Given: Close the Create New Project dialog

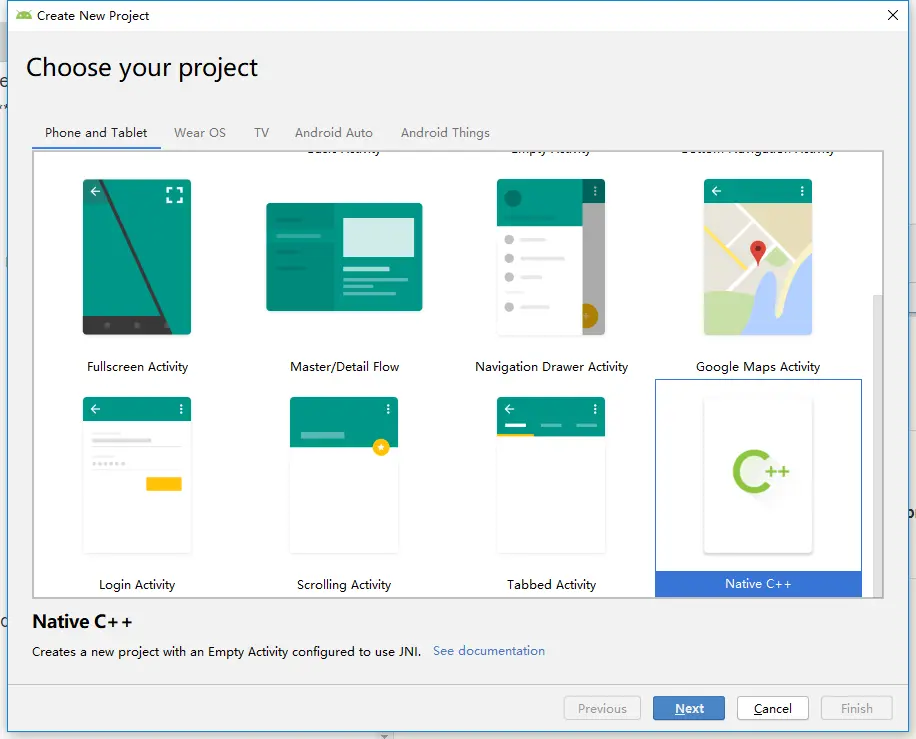Looking at the screenshot, I should click(893, 15).
